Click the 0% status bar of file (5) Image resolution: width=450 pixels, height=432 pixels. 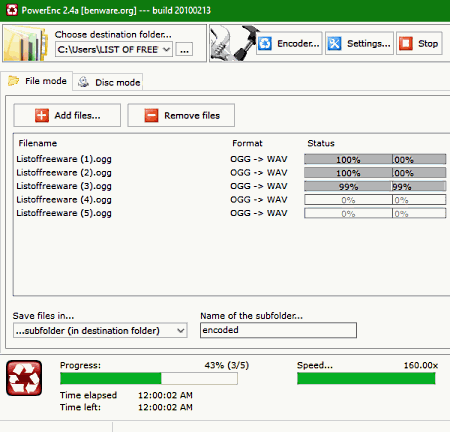(x=375, y=213)
